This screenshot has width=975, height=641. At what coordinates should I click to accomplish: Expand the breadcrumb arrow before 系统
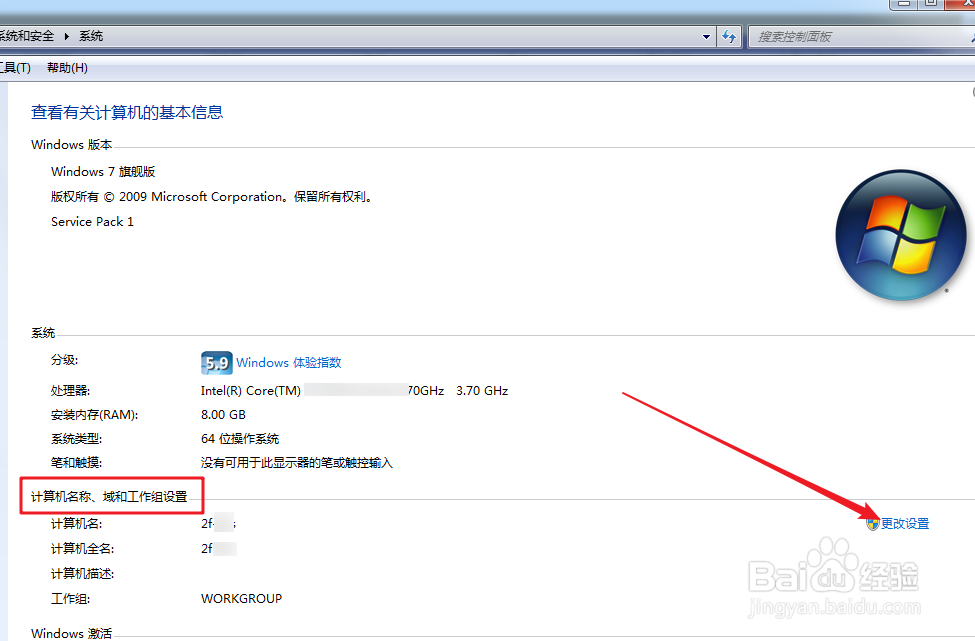[x=66, y=36]
